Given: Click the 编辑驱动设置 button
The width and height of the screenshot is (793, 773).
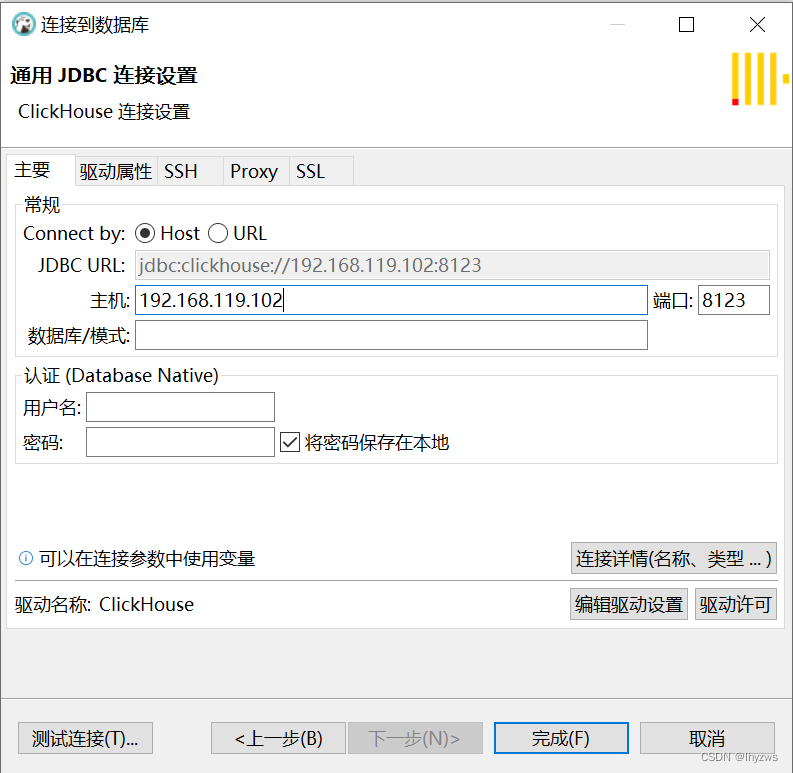Looking at the screenshot, I should 629,604.
